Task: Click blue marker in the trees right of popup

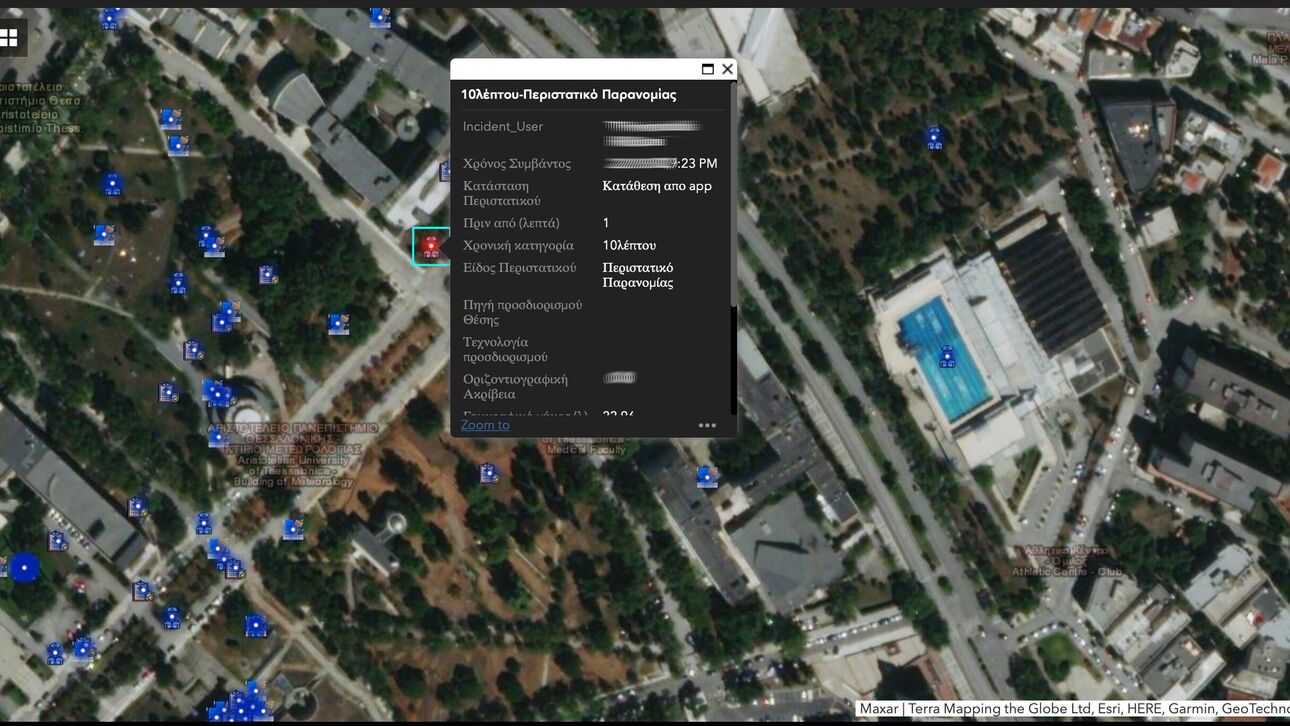Action: pos(934,138)
